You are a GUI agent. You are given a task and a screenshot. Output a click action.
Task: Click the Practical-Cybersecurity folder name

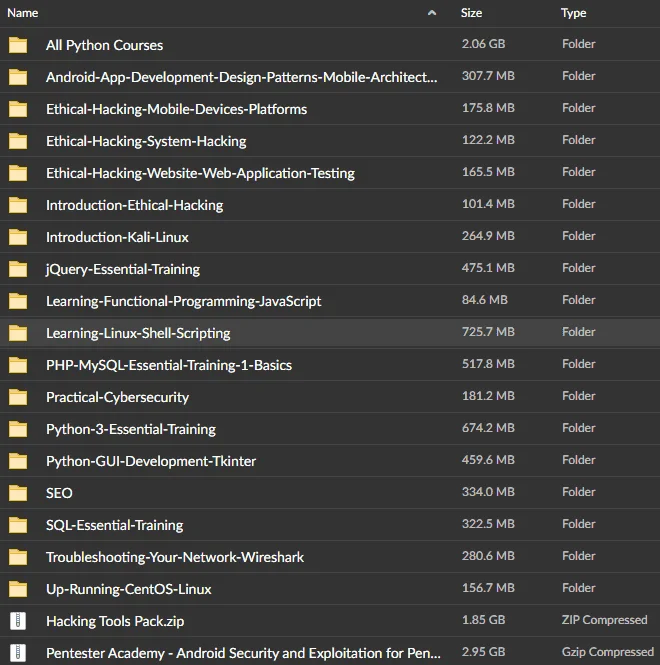(x=117, y=397)
